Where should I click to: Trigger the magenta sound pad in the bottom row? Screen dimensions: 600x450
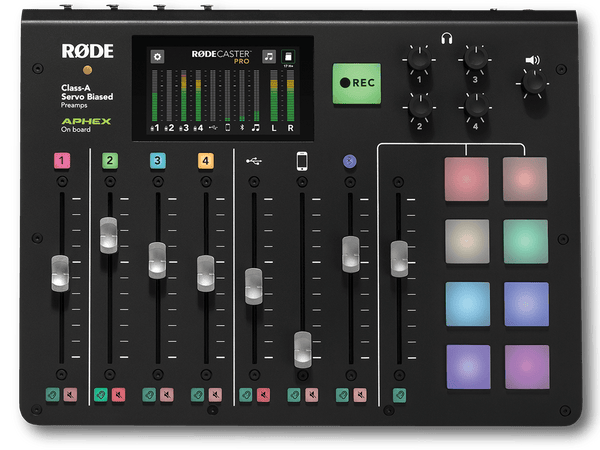(527, 367)
